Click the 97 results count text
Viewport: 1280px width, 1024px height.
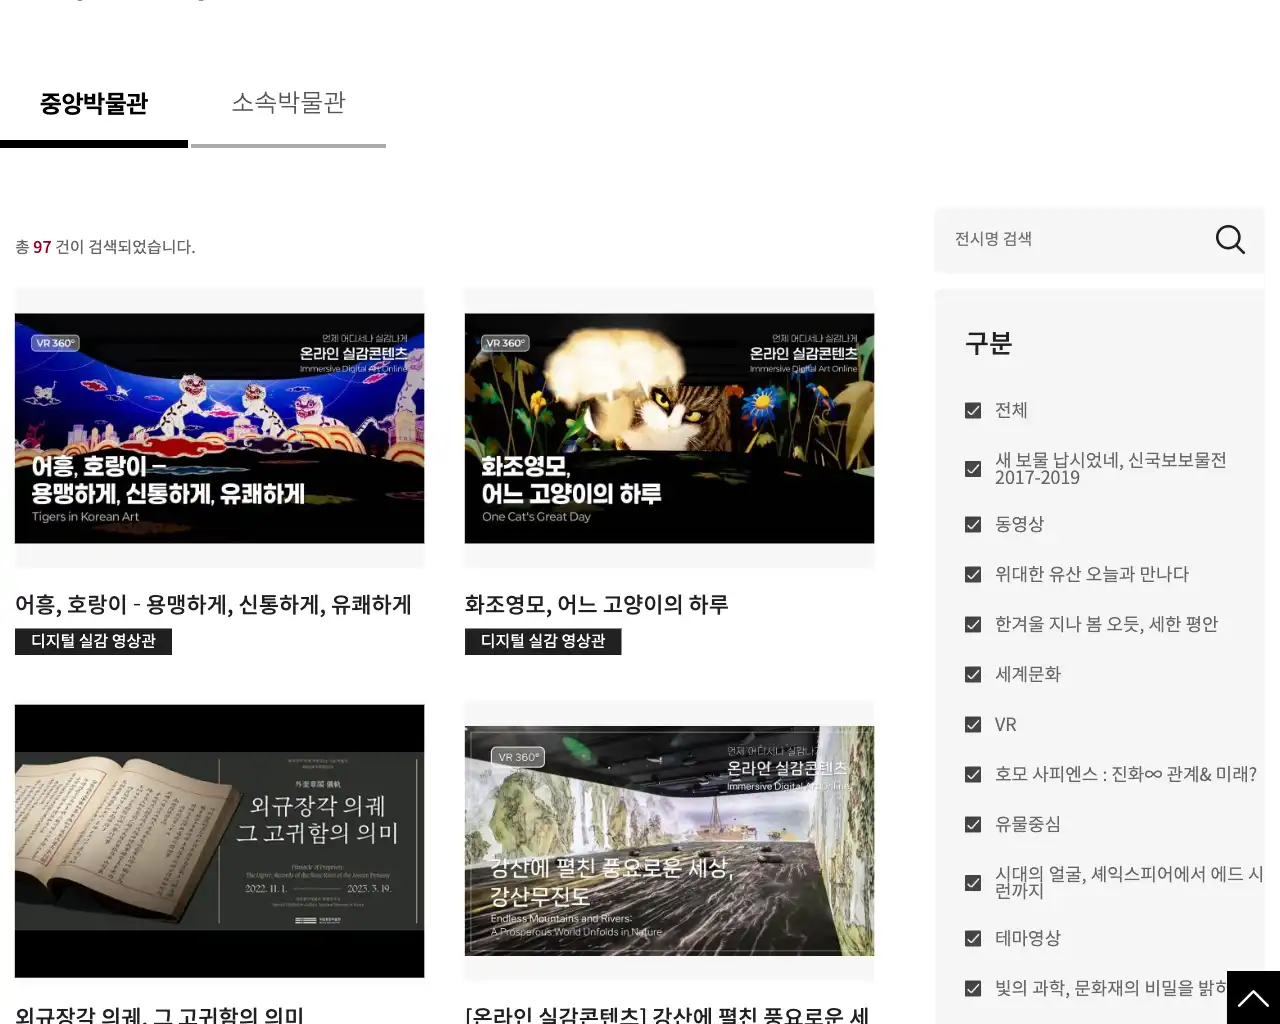(x=42, y=247)
